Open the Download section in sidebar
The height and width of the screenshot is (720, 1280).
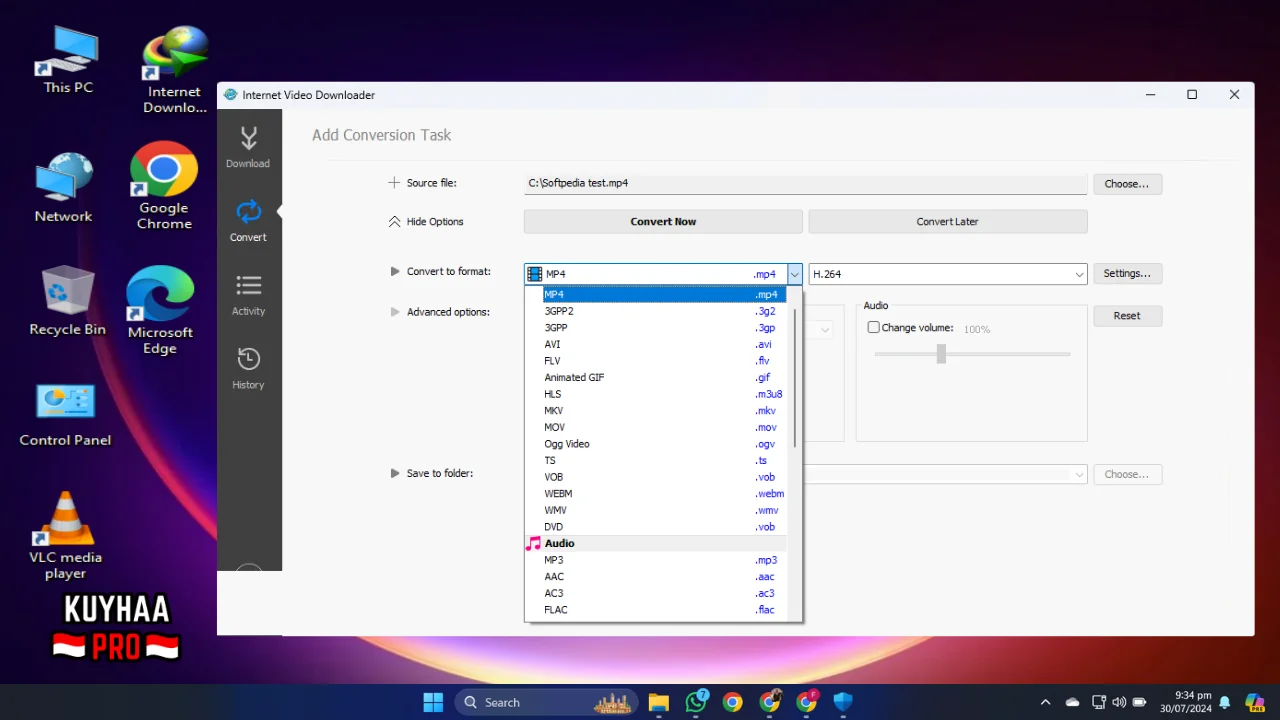[x=248, y=147]
